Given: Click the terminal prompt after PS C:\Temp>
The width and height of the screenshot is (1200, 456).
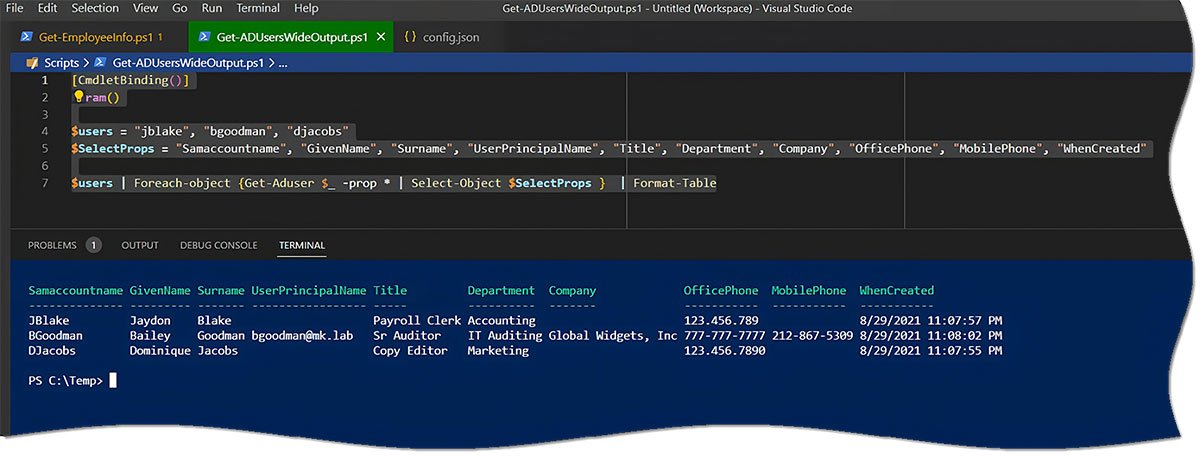Looking at the screenshot, I should pyautogui.click(x=113, y=381).
